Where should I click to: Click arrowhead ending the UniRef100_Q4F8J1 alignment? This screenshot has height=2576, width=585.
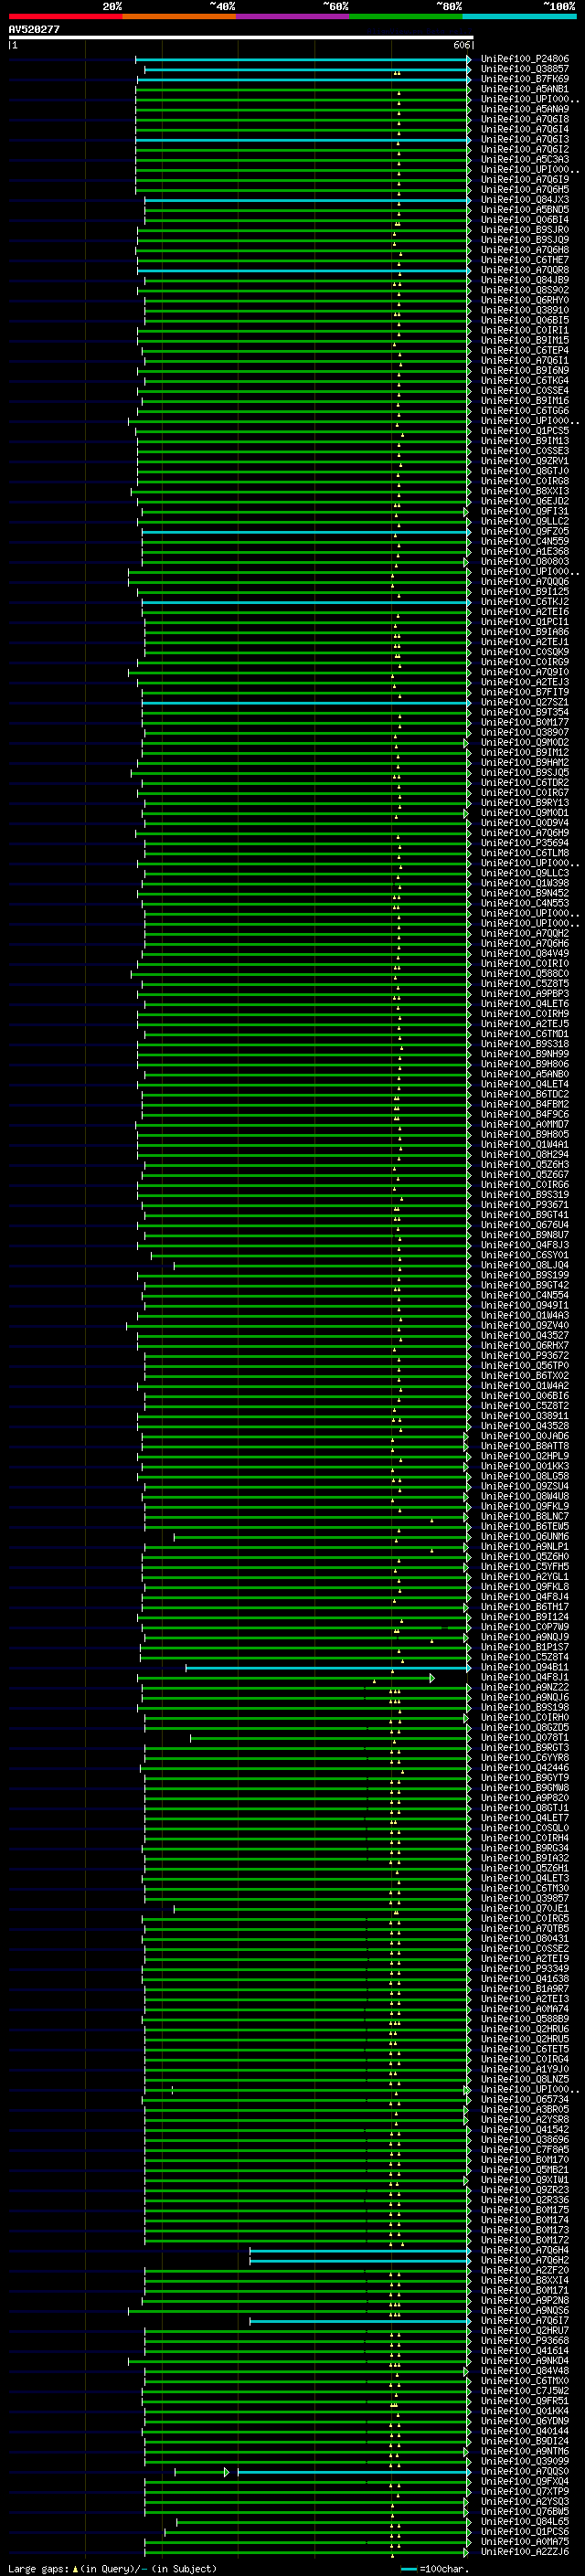click(x=432, y=1678)
